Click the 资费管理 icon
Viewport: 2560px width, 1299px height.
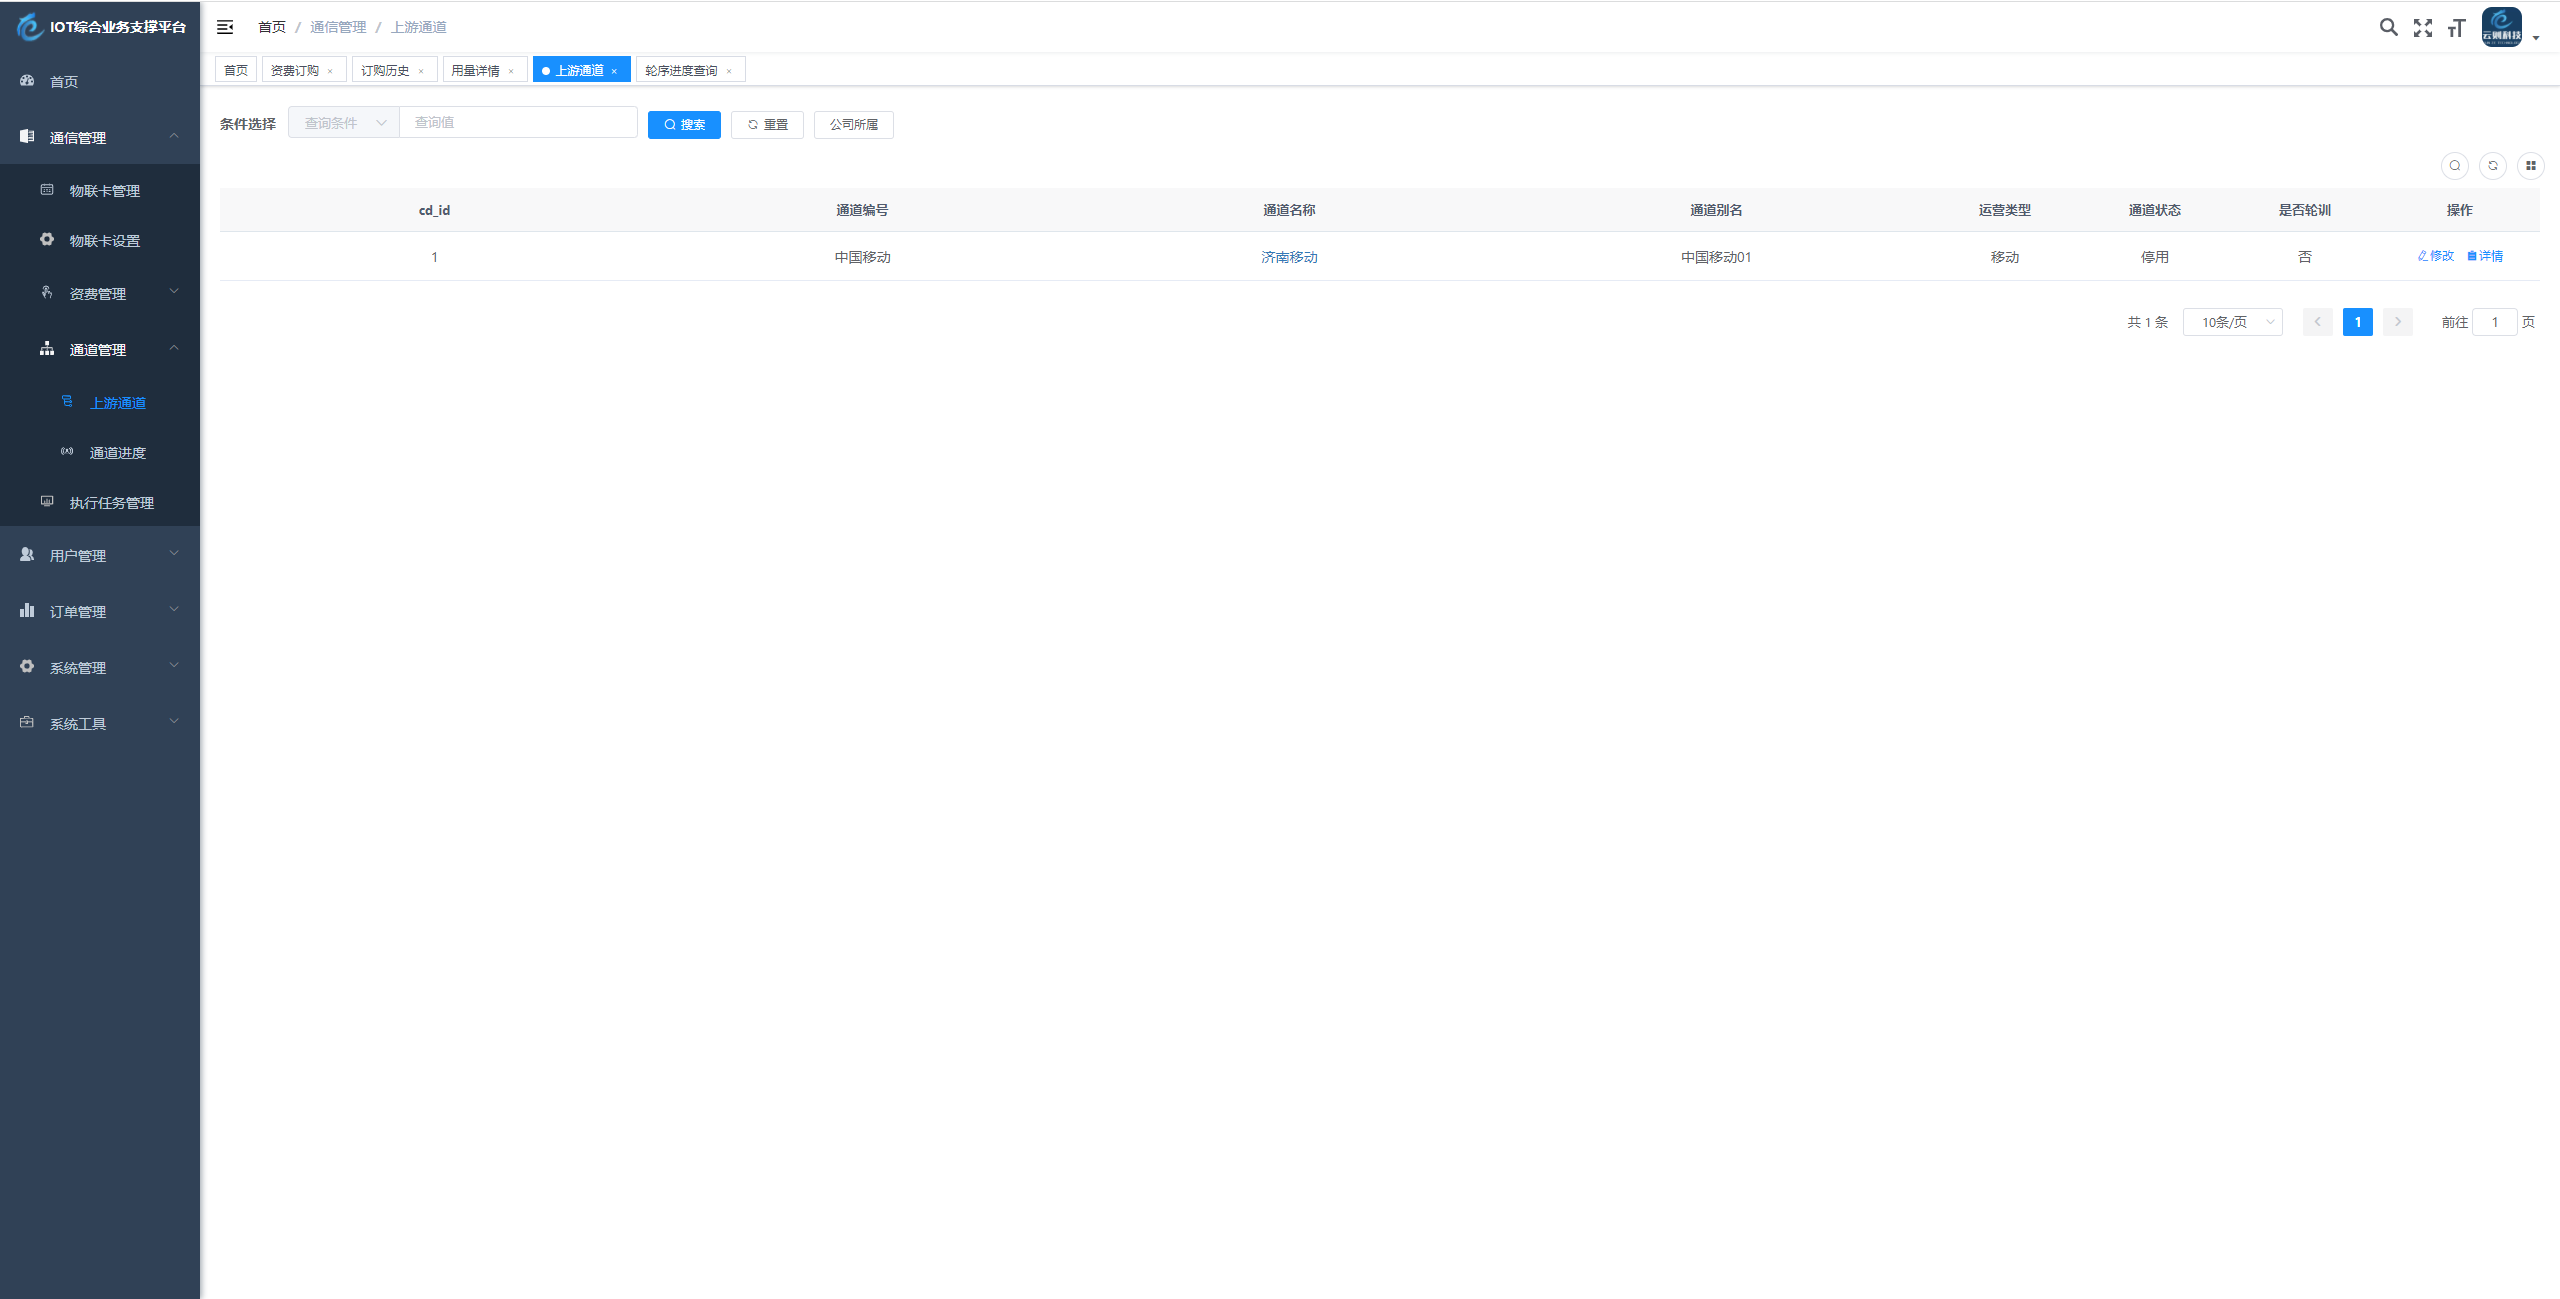[x=47, y=292]
